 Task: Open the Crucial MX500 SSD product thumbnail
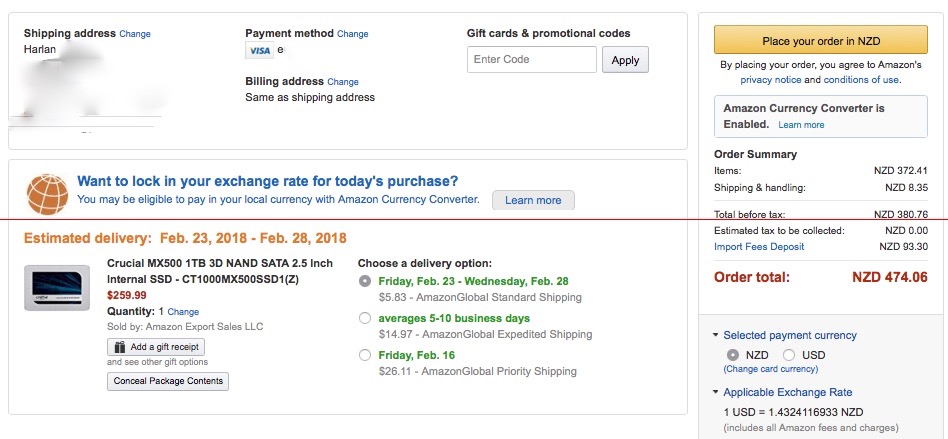(57, 288)
